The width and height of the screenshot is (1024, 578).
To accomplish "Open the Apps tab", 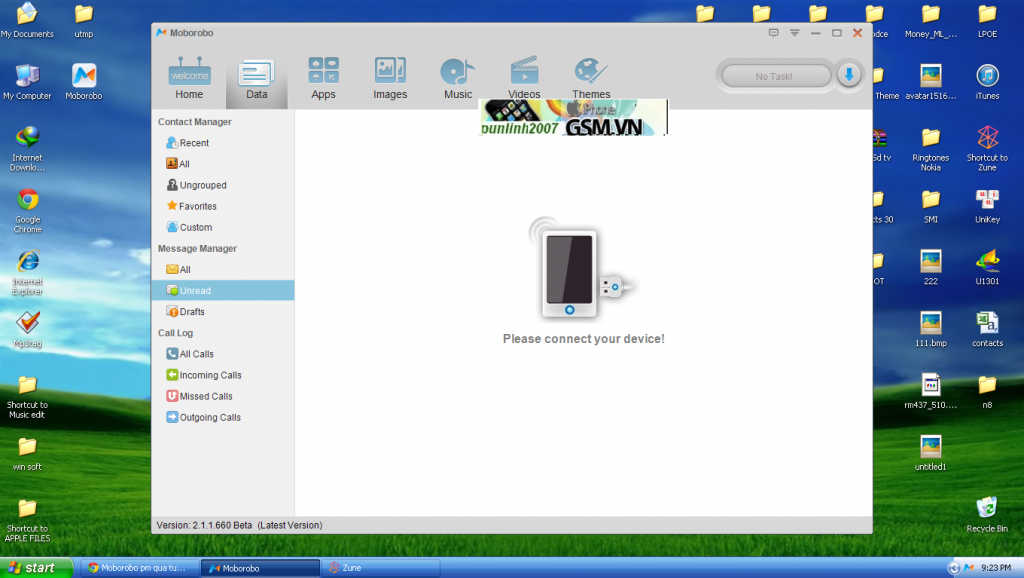I will coord(323,78).
